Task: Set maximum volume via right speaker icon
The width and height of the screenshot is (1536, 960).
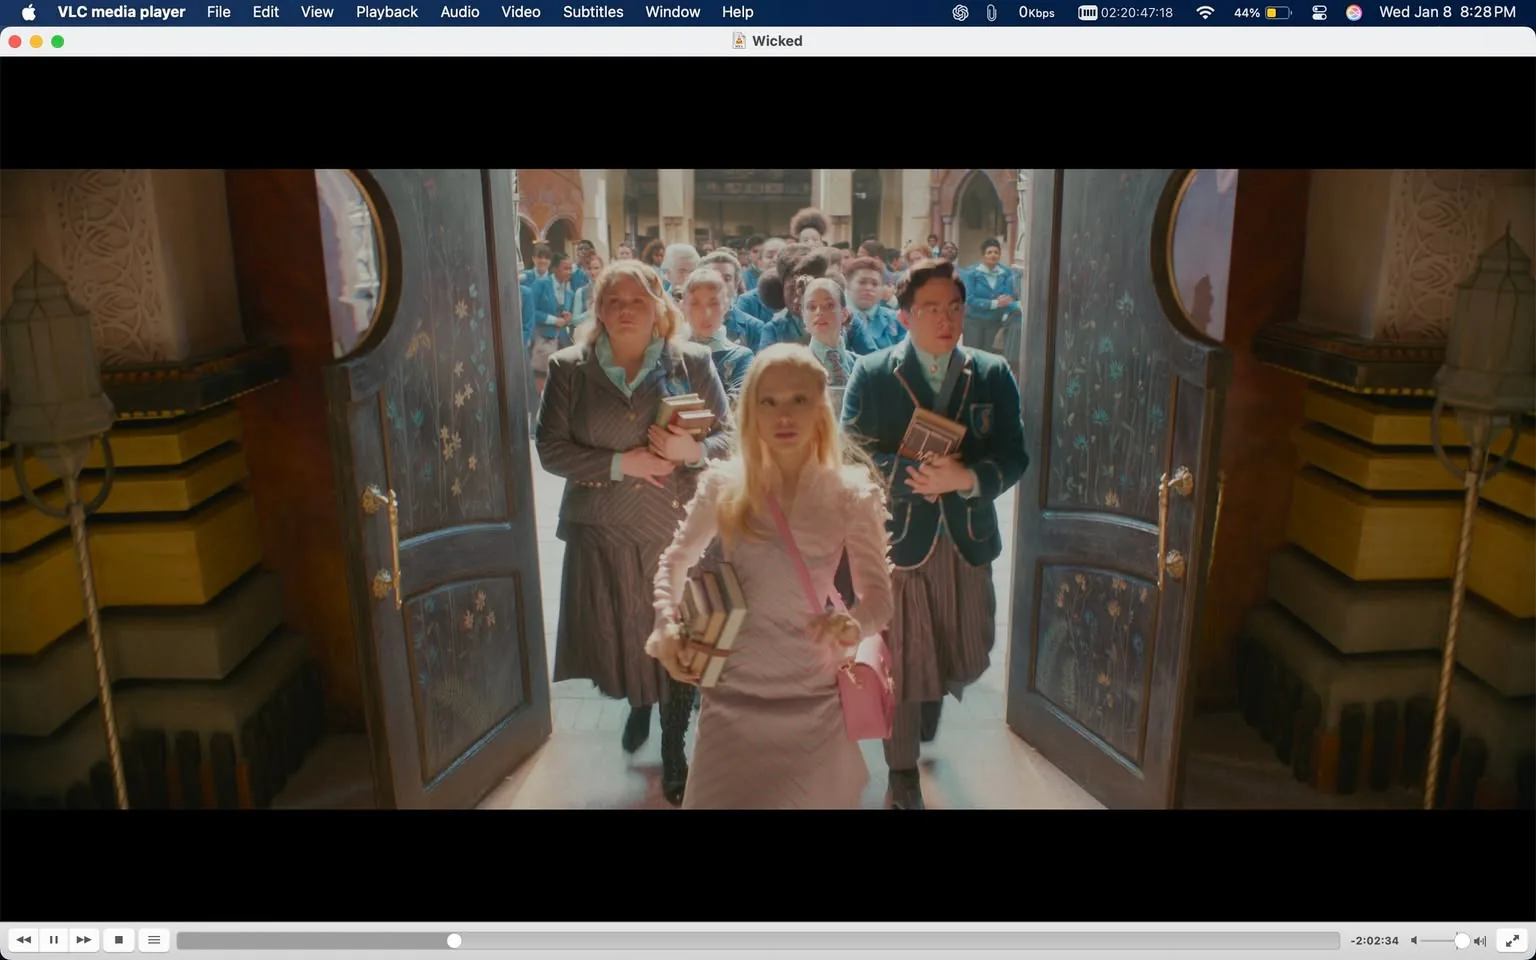Action: 1479,940
